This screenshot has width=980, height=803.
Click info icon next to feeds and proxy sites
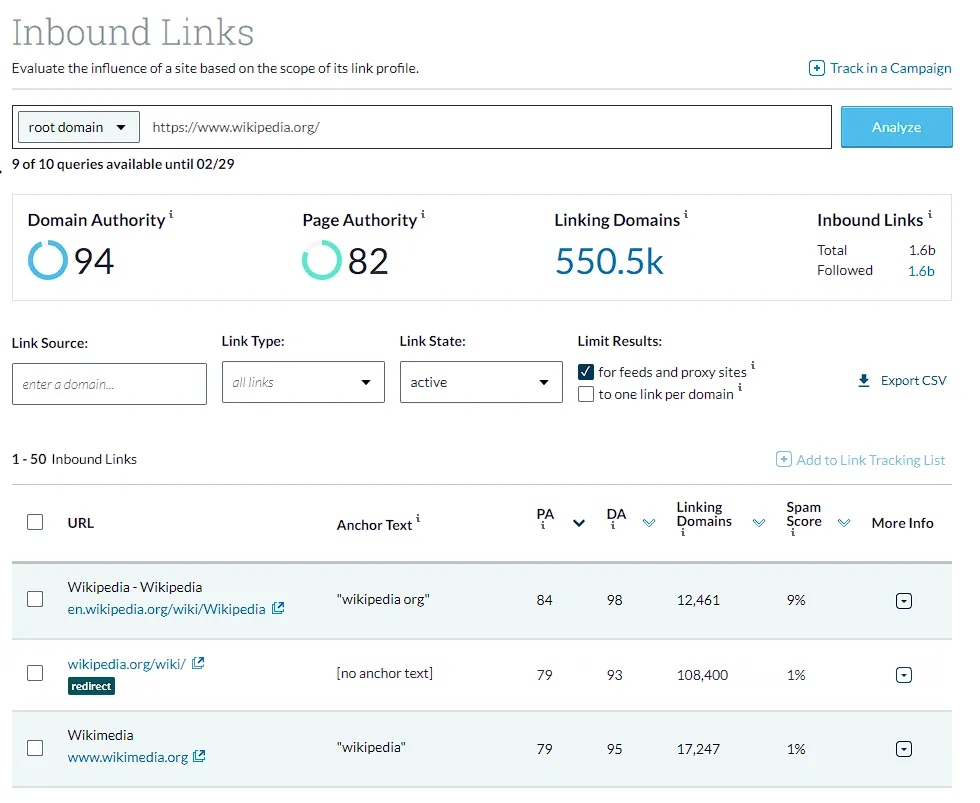(x=752, y=365)
